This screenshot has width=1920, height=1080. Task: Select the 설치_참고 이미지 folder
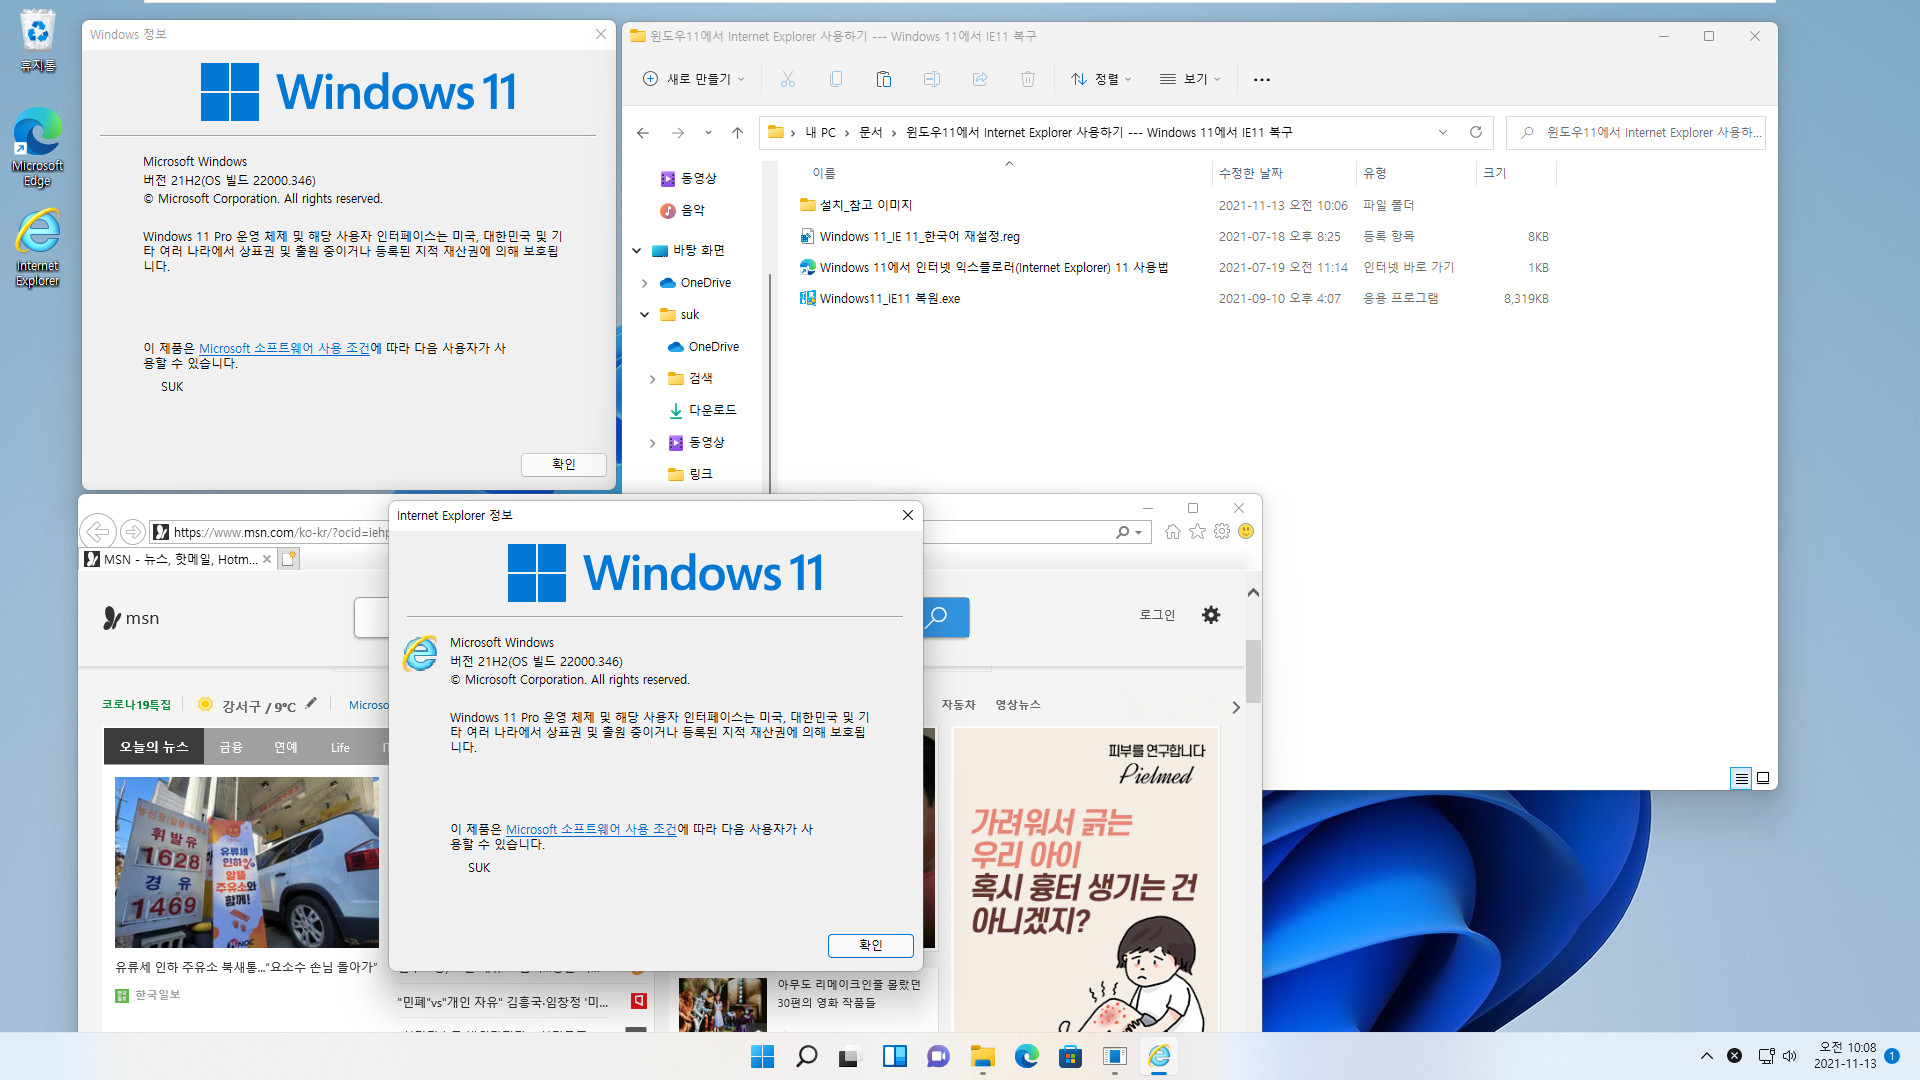pyautogui.click(x=866, y=205)
